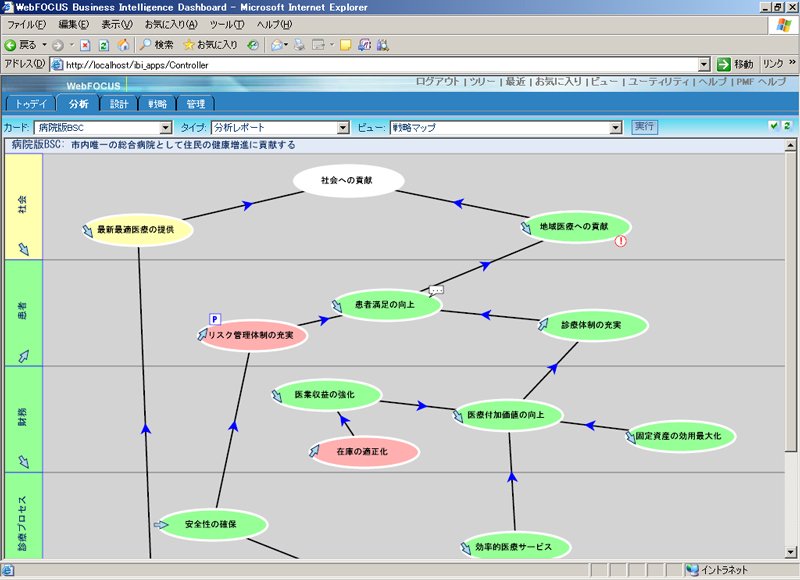Viewport: 800px width, 580px height.
Task: Click the 医療付加価値の向上 node
Action: click(508, 415)
